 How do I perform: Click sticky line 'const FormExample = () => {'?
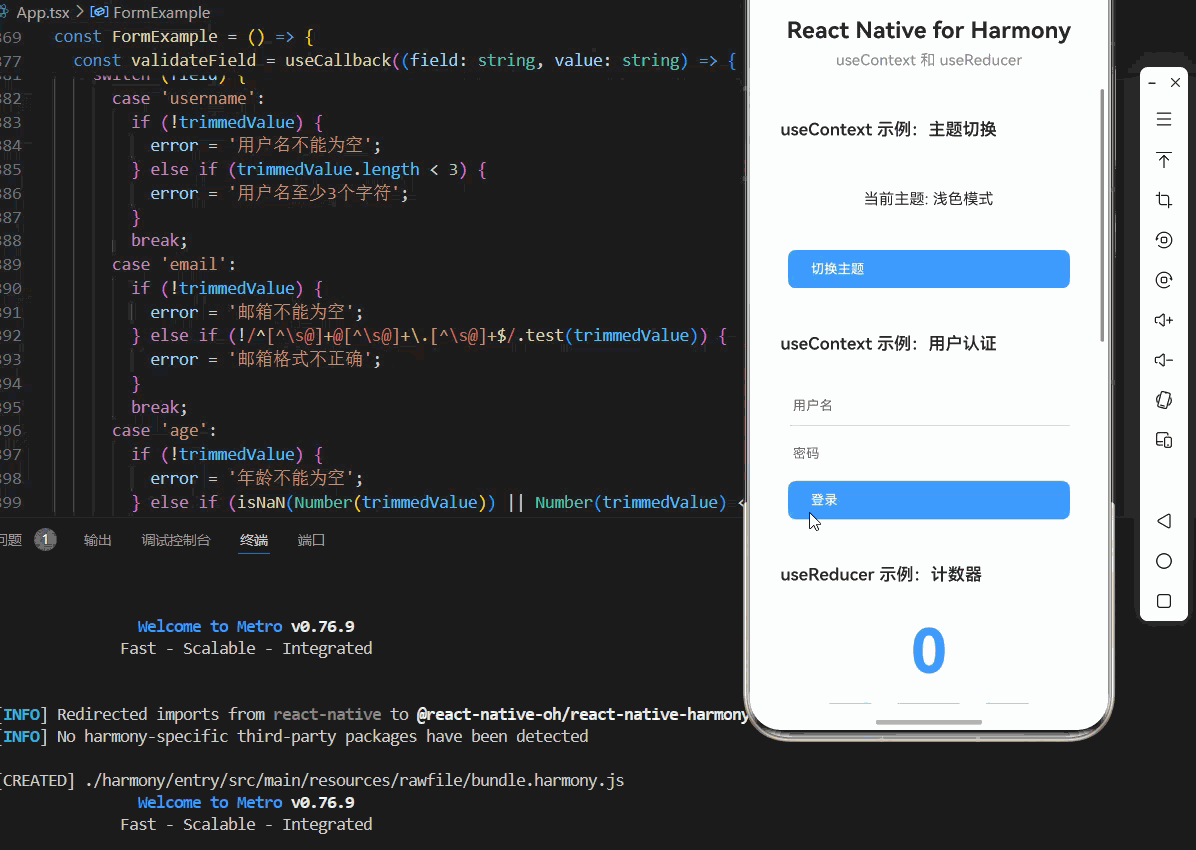[184, 37]
